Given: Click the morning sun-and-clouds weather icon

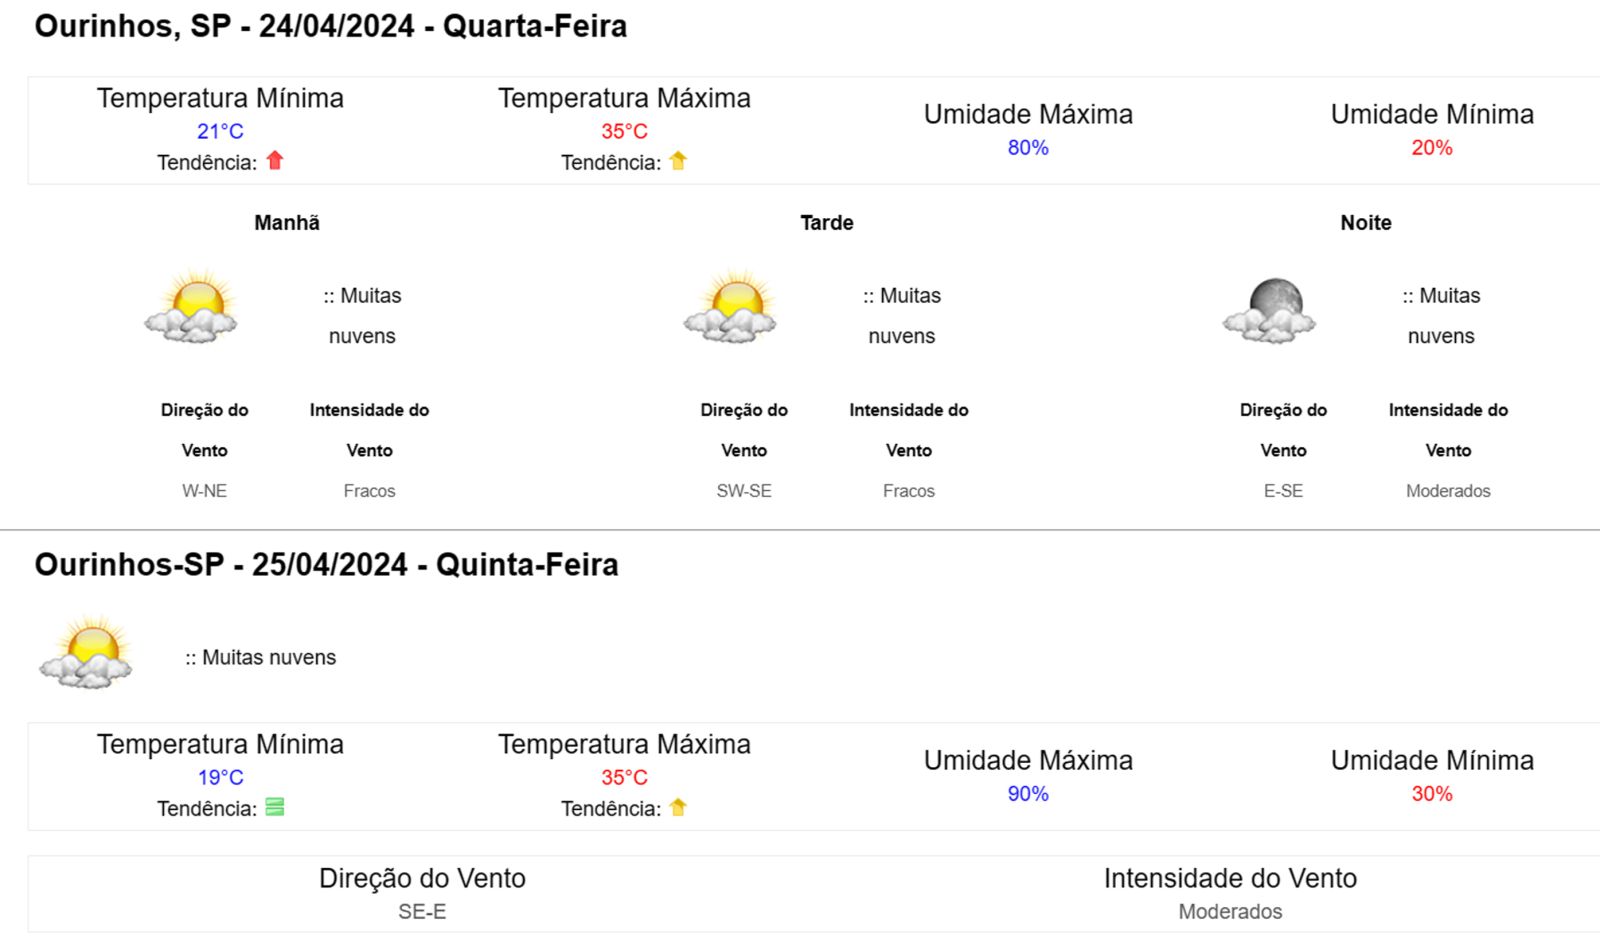Looking at the screenshot, I should 191,307.
